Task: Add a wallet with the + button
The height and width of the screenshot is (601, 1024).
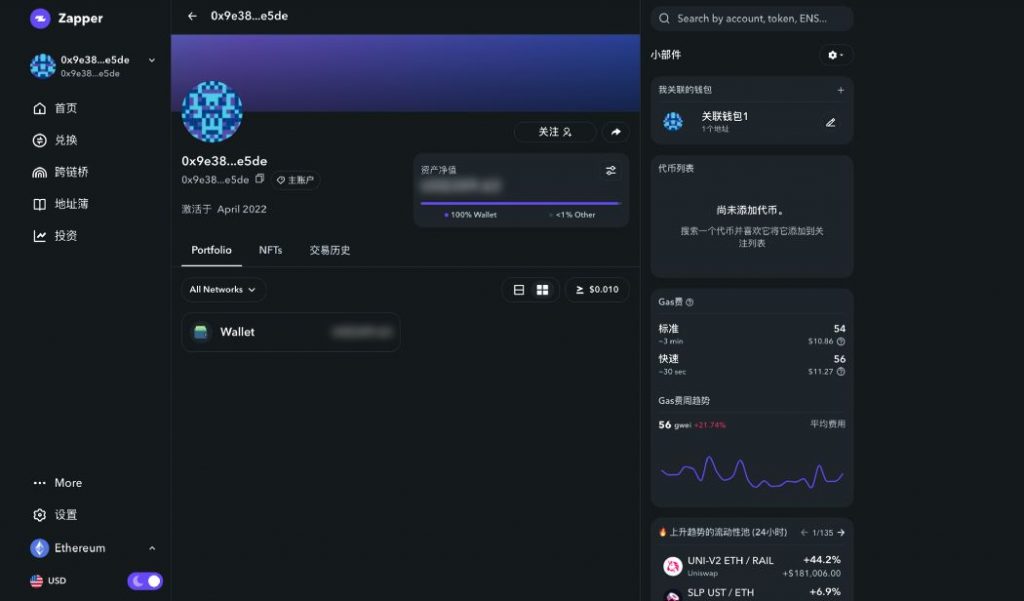Action: tap(841, 89)
